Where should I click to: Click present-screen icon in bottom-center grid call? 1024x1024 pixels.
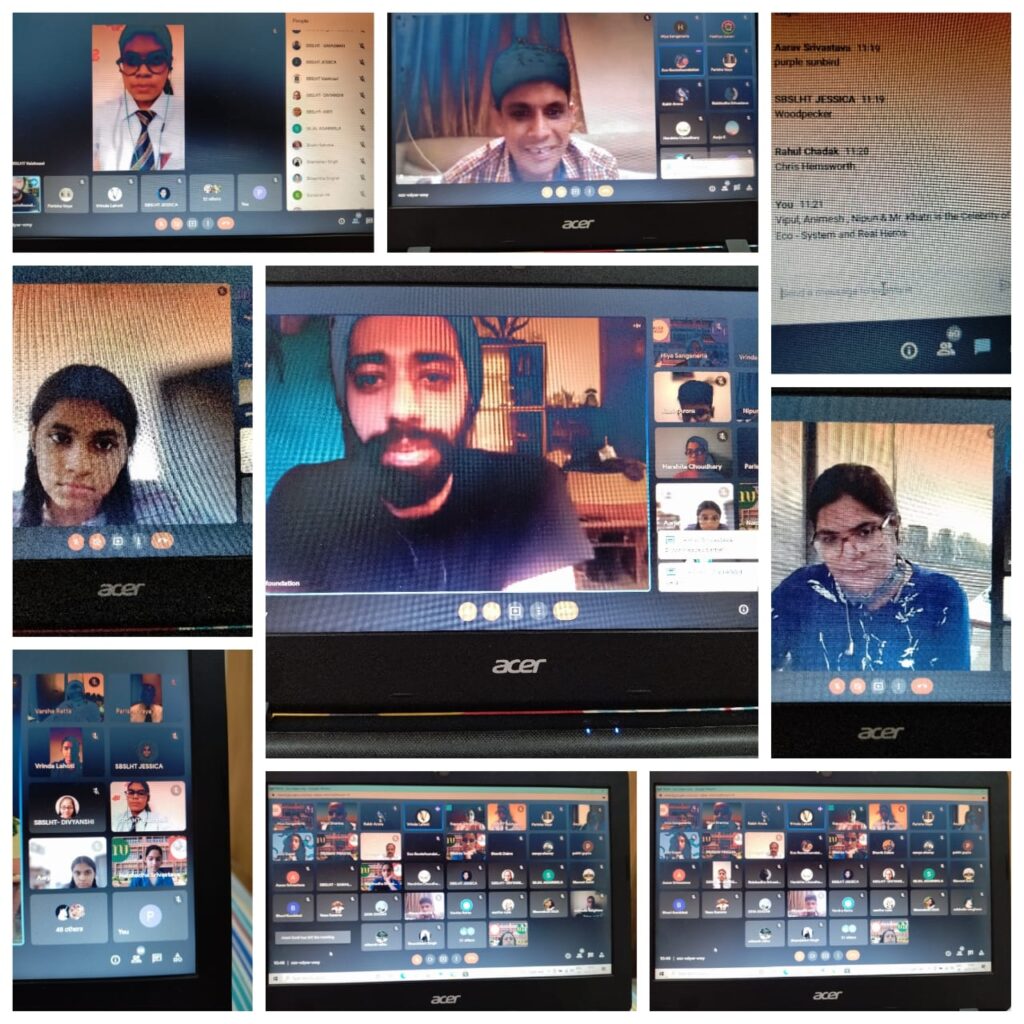[x=443, y=959]
